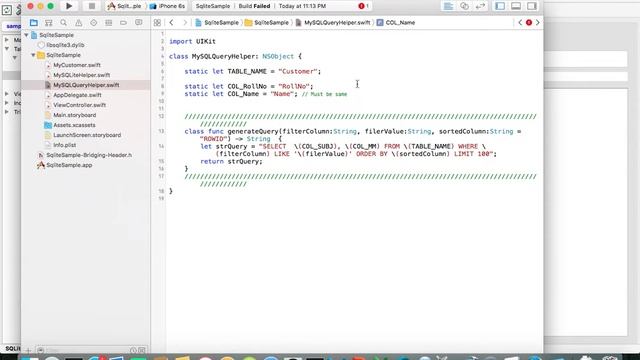640x360 pixels.
Task: Stop the running build
Action: coord(91,6)
